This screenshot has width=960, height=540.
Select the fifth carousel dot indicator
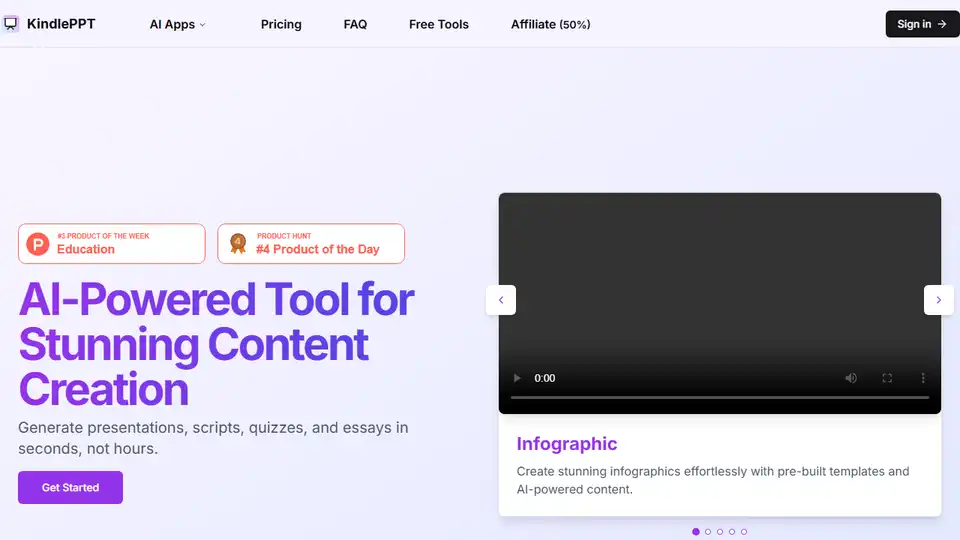(x=744, y=531)
